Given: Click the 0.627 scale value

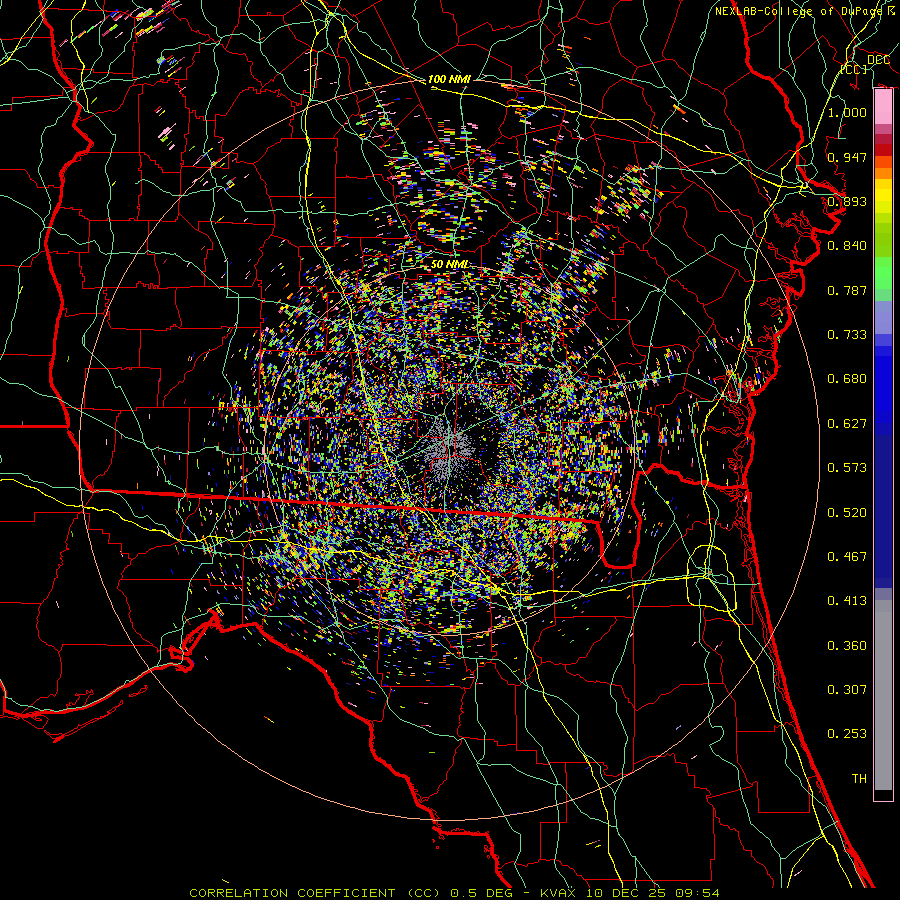Looking at the screenshot, I should (847, 424).
